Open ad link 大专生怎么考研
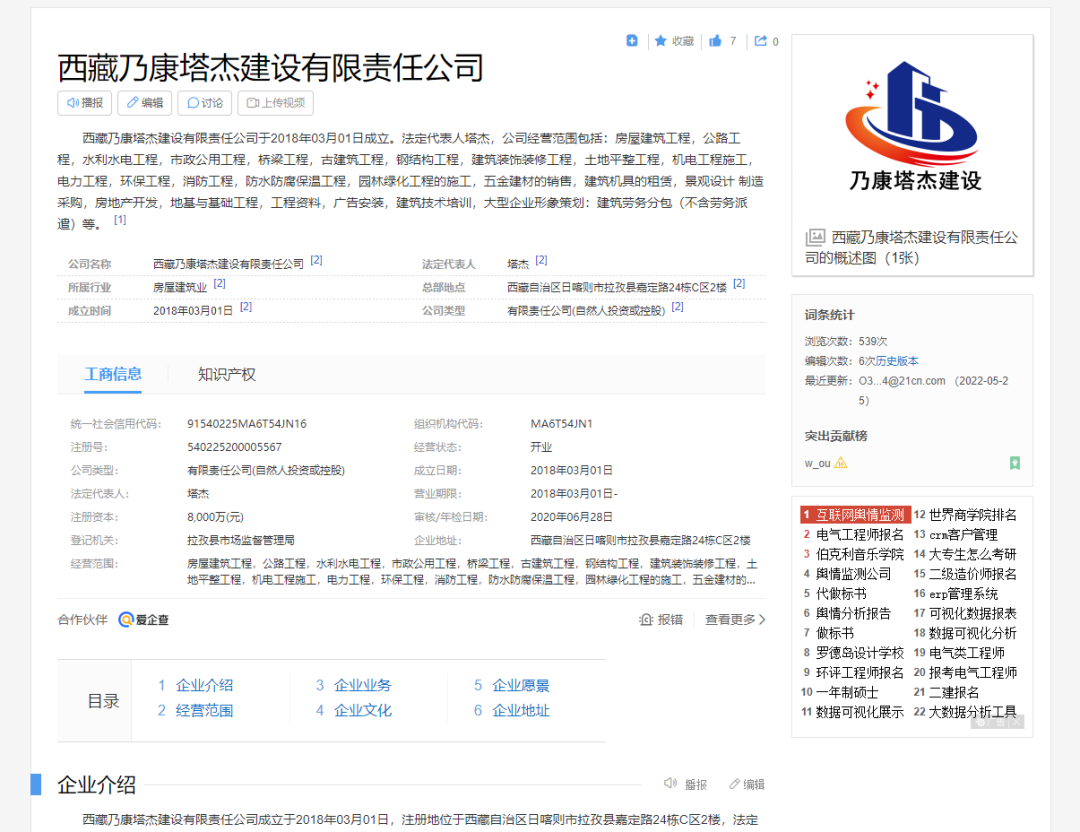The width and height of the screenshot is (1080, 832). [973, 554]
